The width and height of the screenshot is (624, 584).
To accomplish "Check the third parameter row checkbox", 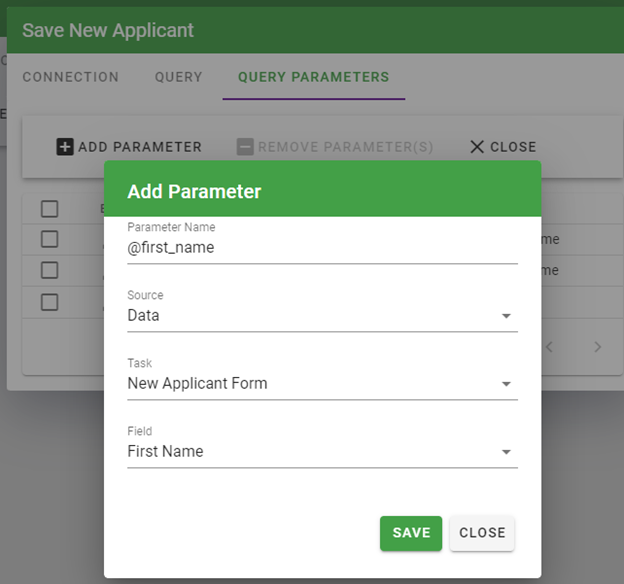I will pos(50,302).
